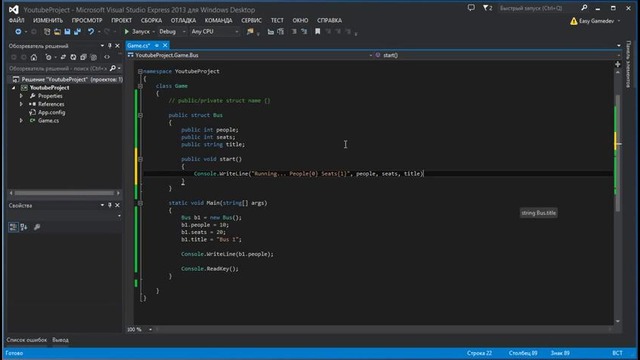Save the current file with single floppy icon
The image size is (640, 360).
click(67, 31)
